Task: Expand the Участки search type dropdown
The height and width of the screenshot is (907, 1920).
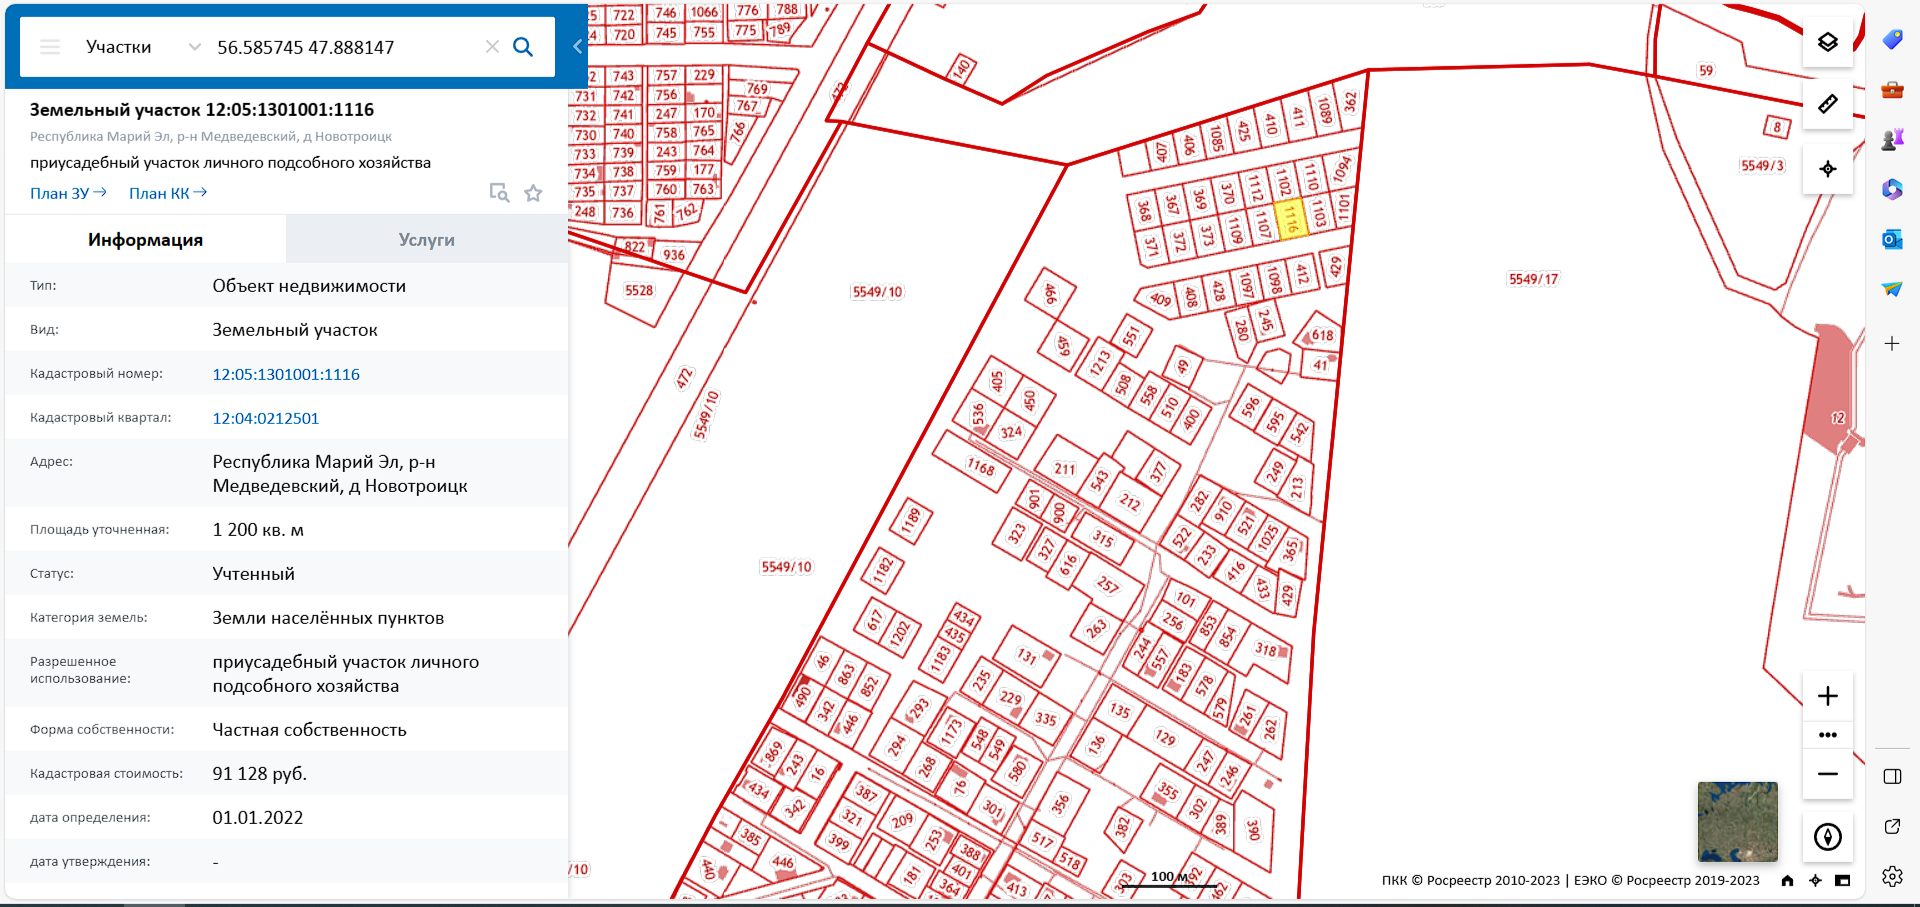Action: click(144, 47)
